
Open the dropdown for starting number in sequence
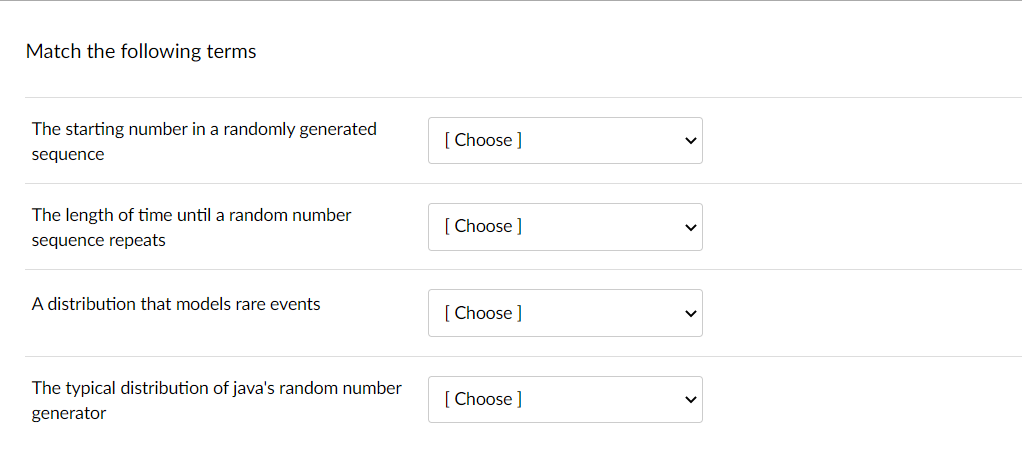tap(565, 140)
